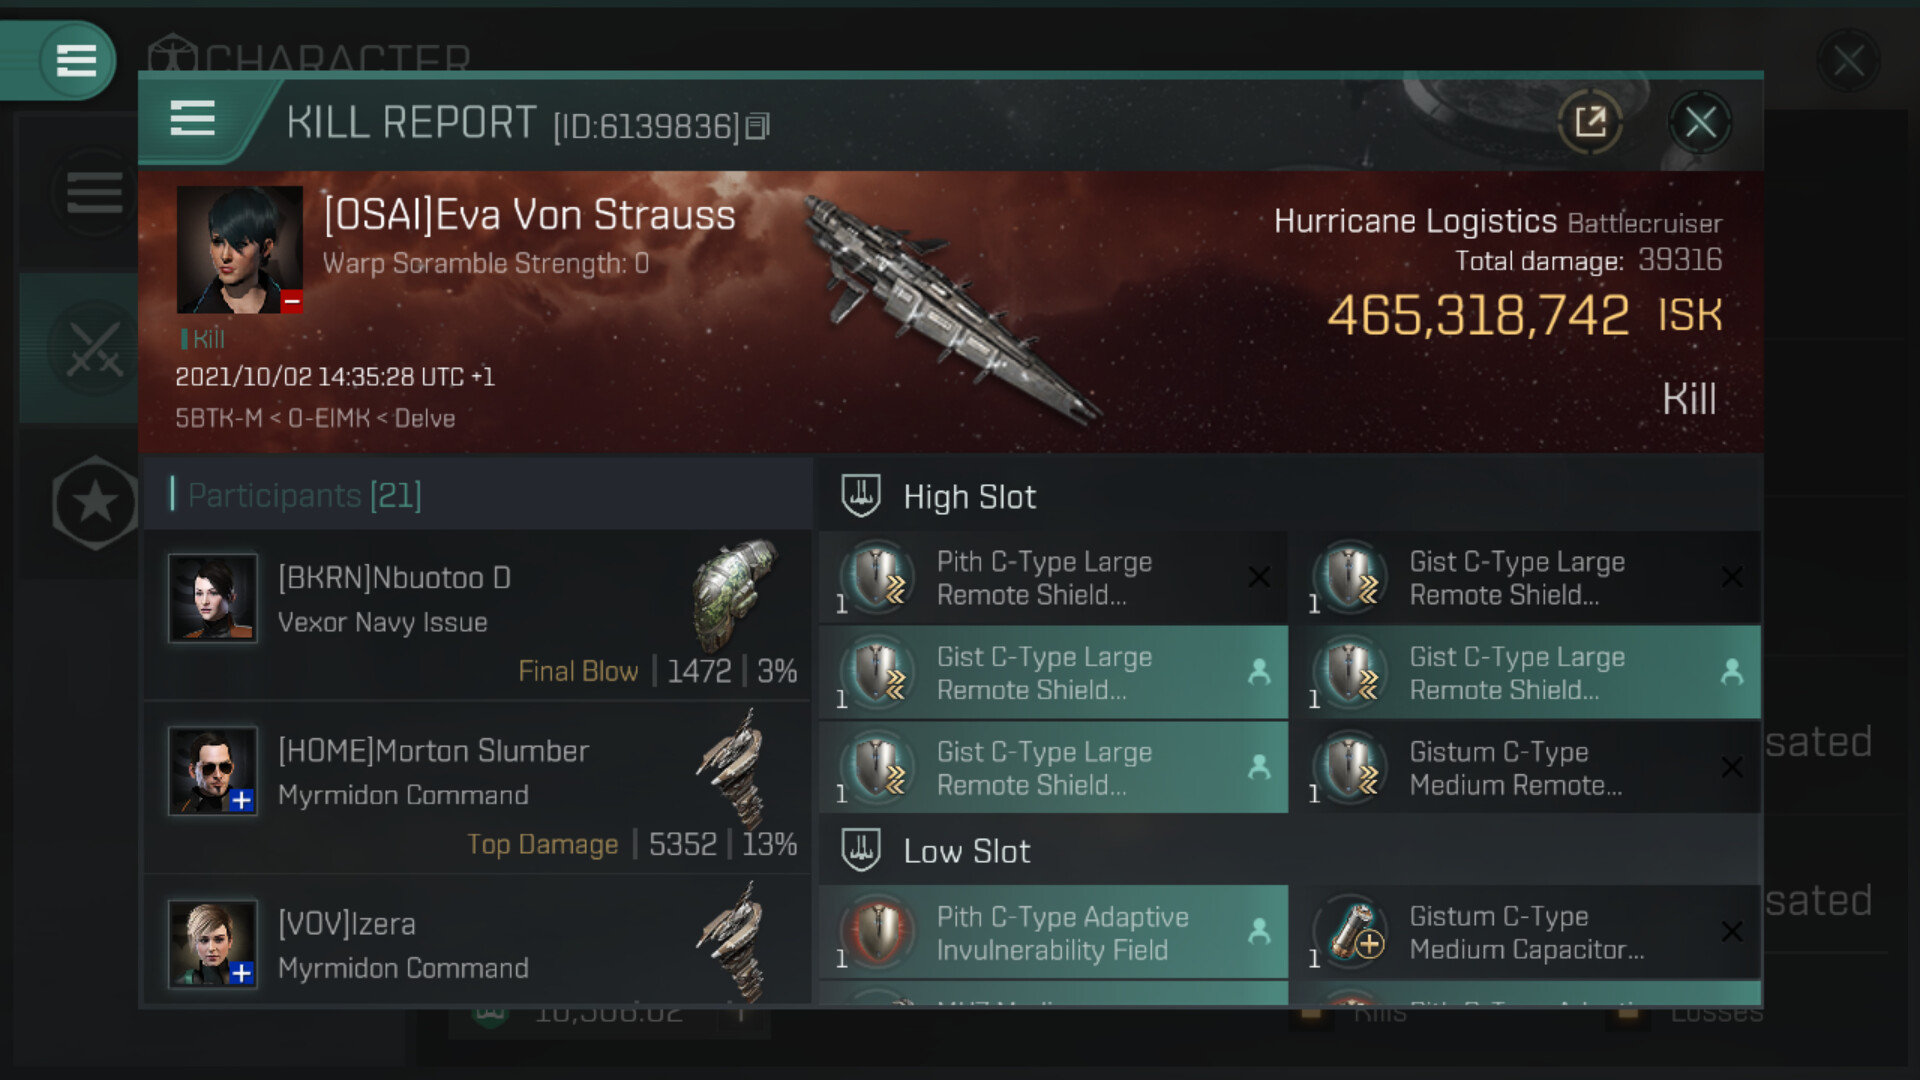Open the main hamburger menu at top-left
This screenshot has width=1920, height=1080.
click(x=76, y=61)
